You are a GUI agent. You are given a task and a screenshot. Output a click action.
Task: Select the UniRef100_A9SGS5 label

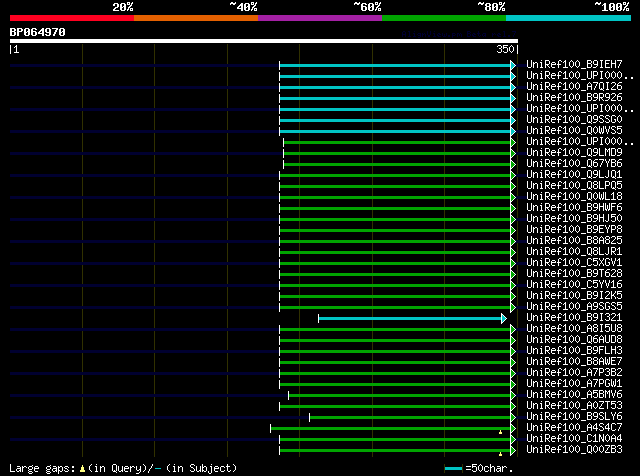[x=574, y=307]
